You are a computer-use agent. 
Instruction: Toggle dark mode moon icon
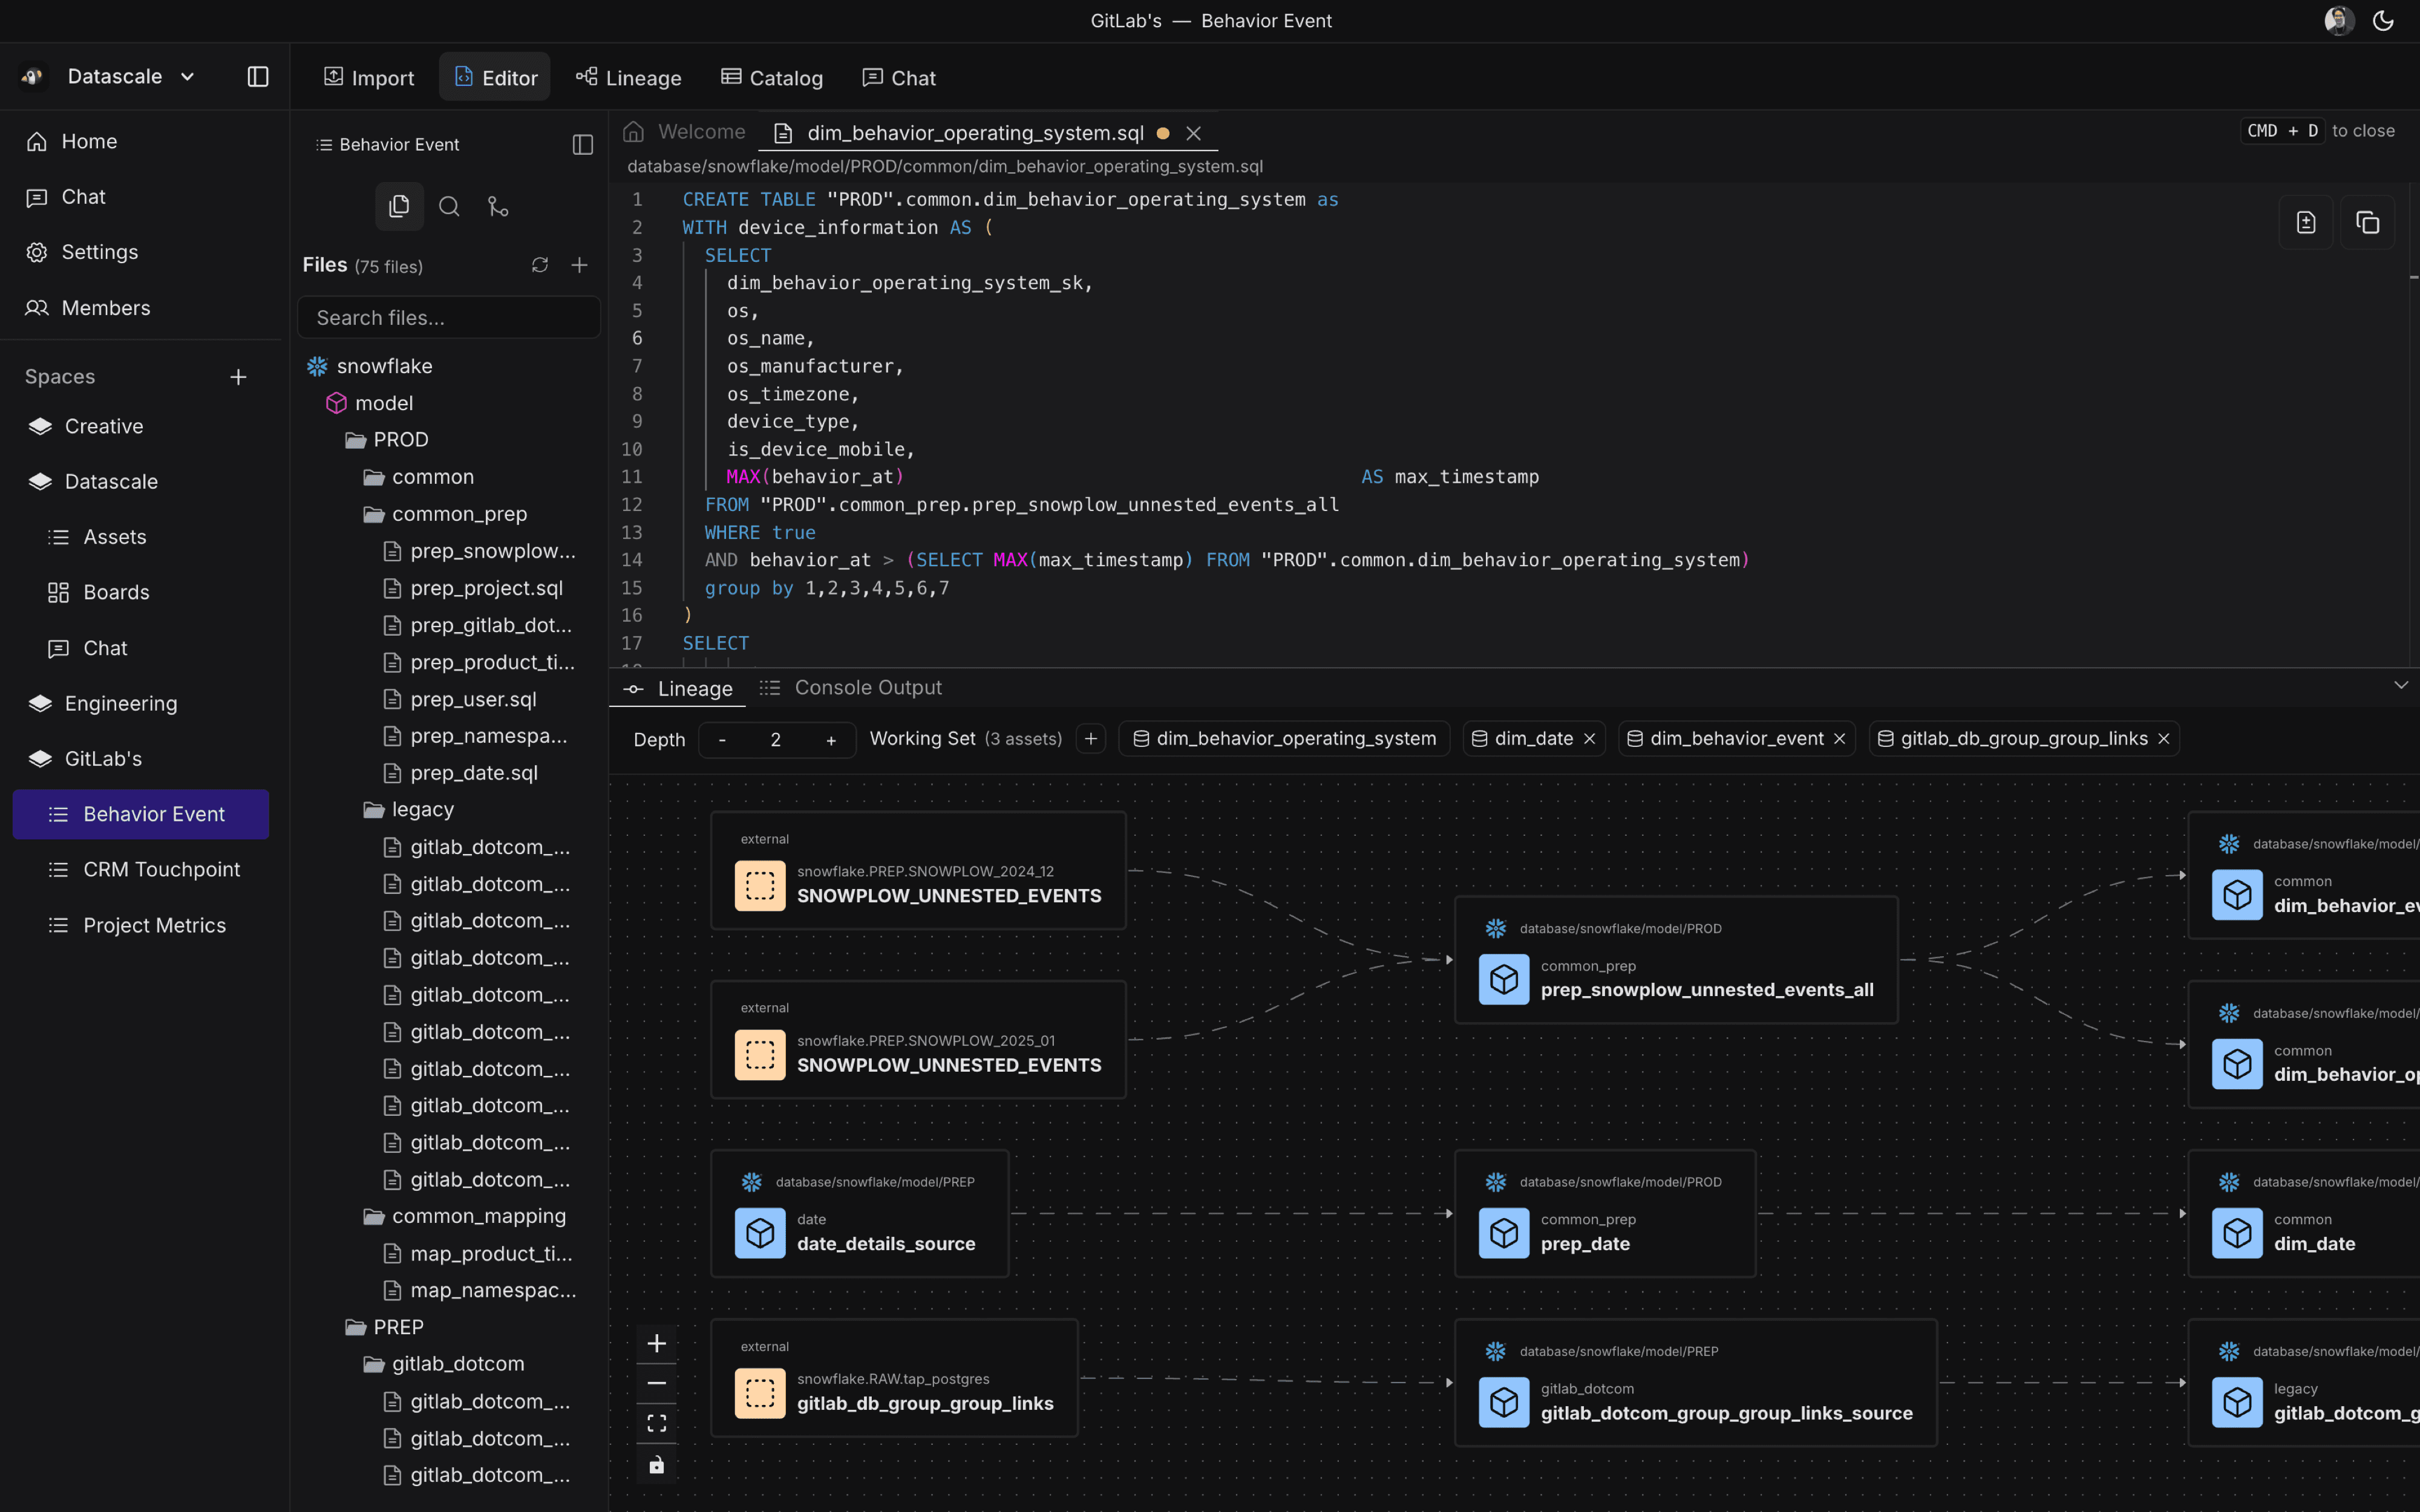pos(2383,21)
